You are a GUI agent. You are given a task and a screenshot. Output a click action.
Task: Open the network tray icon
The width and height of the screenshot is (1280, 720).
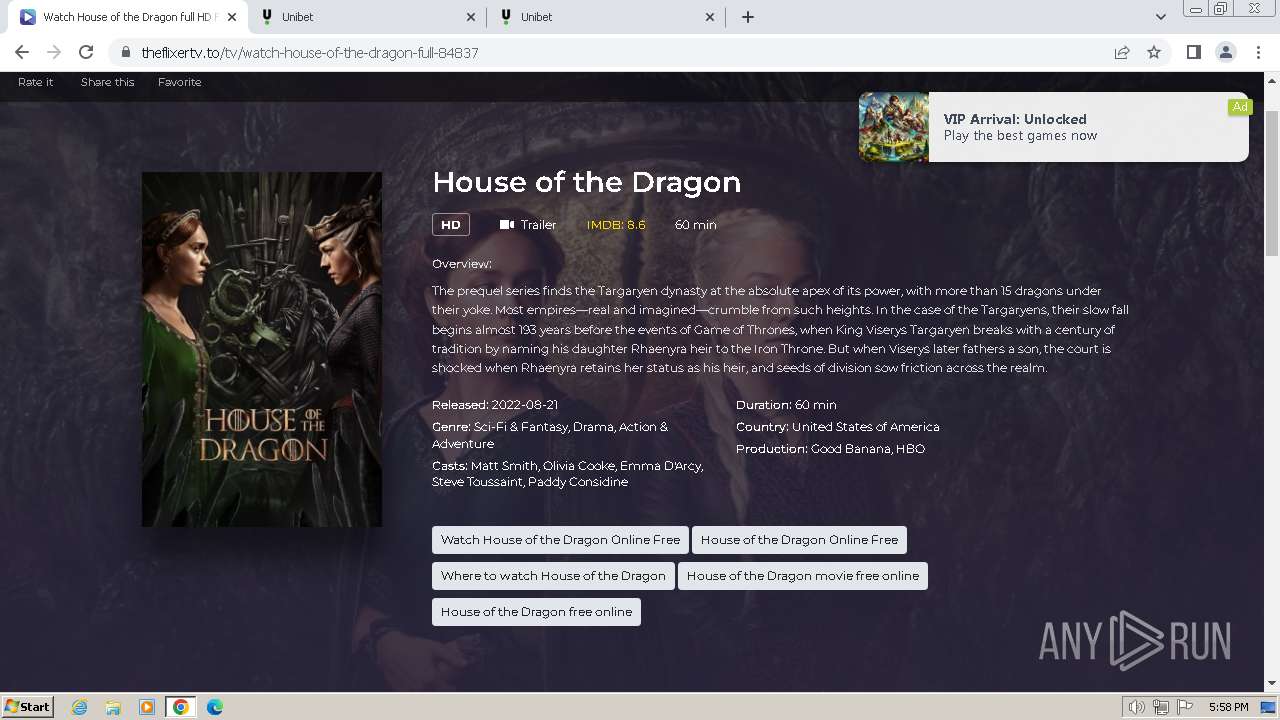(1161, 707)
